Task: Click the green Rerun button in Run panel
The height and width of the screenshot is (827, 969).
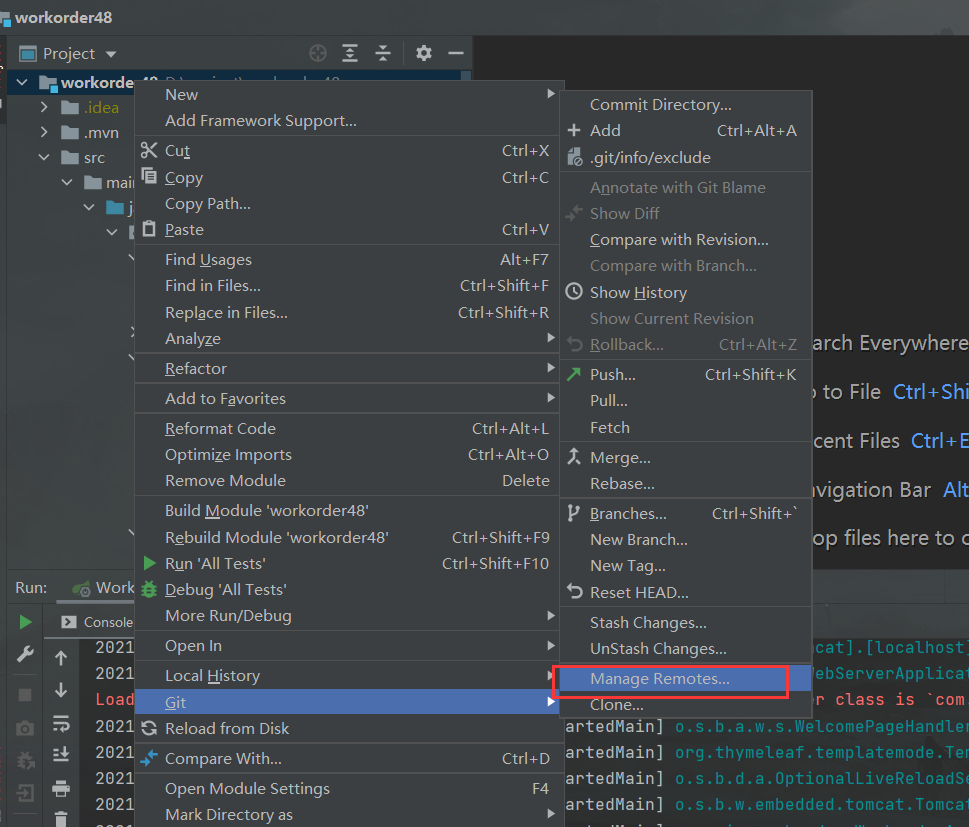Action: point(25,622)
